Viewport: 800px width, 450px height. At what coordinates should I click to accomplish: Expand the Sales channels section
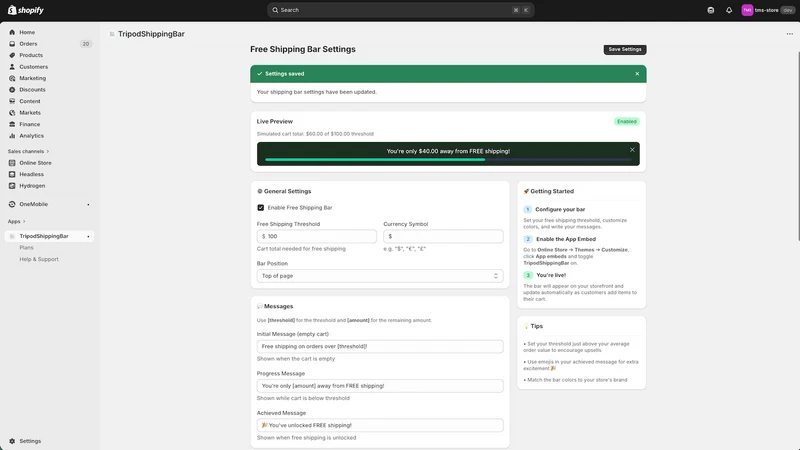pos(28,152)
